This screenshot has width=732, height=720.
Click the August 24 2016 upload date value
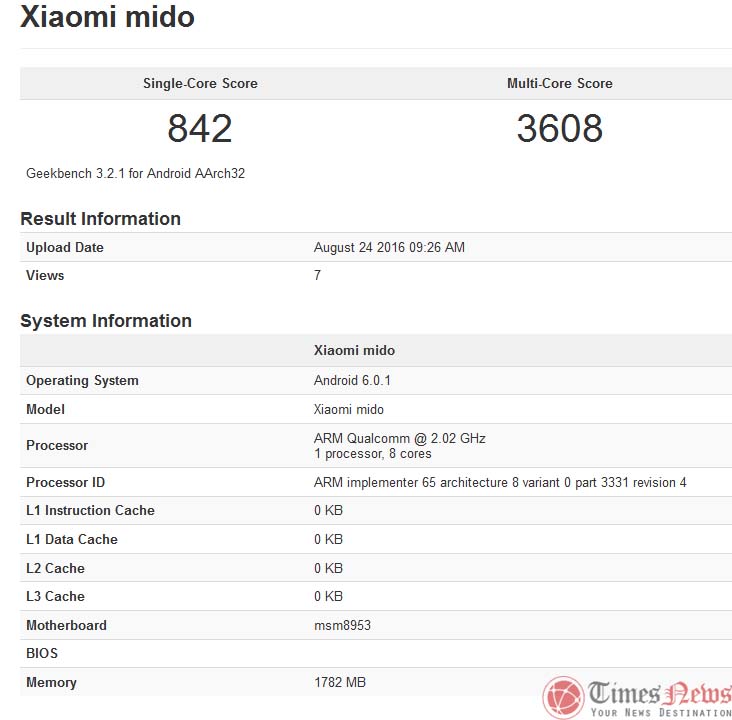(389, 247)
